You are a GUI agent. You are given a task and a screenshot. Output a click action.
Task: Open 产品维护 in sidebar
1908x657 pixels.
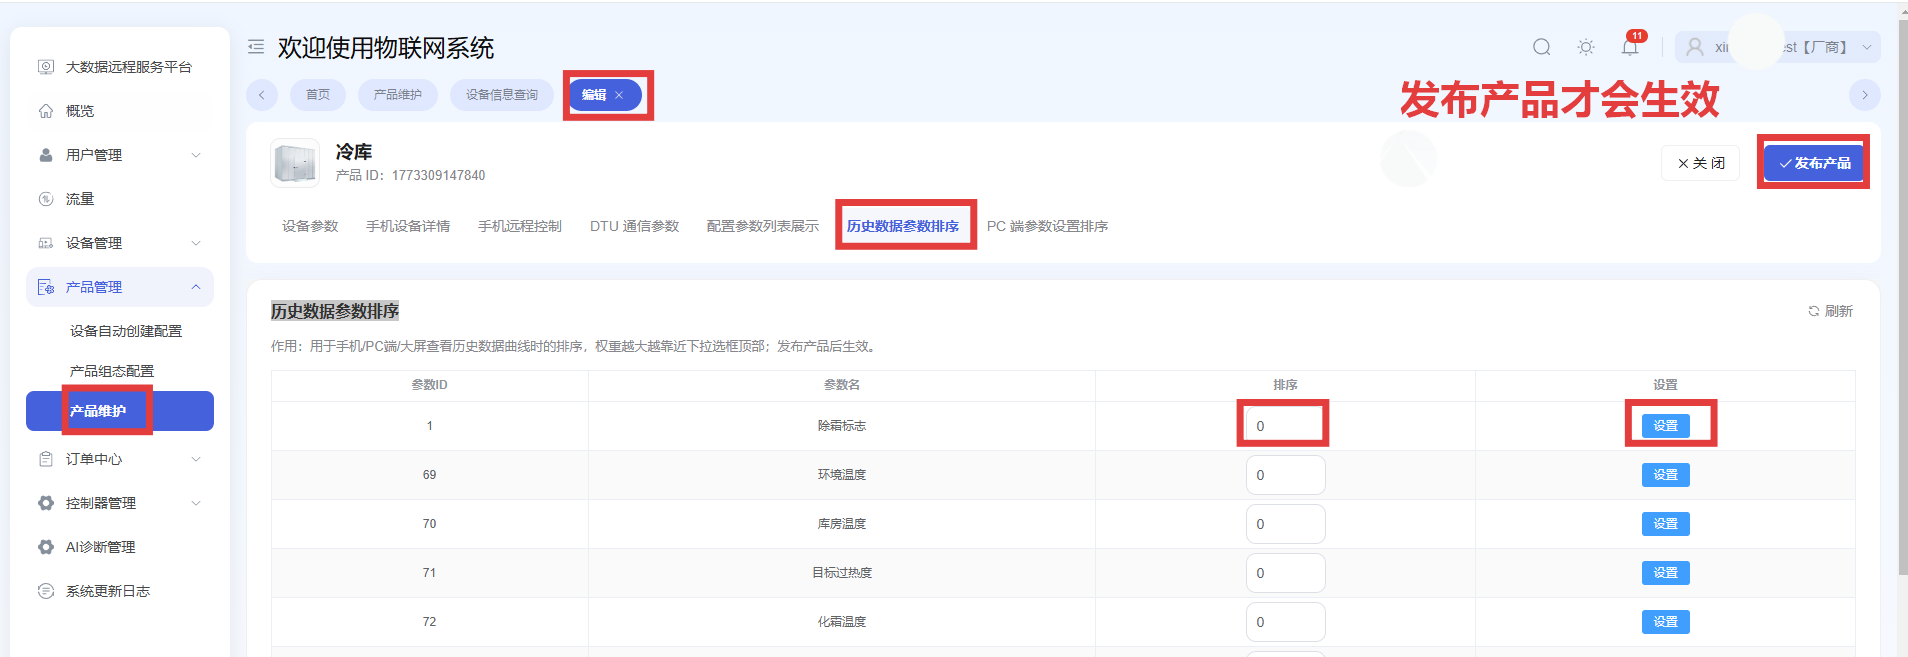[x=120, y=411]
